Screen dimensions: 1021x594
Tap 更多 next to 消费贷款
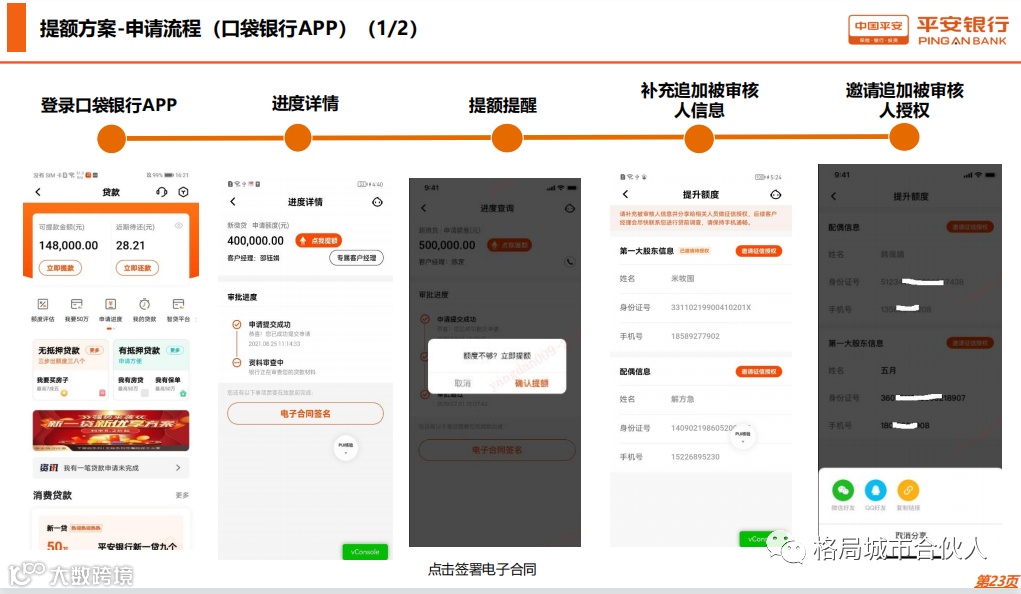click(182, 495)
